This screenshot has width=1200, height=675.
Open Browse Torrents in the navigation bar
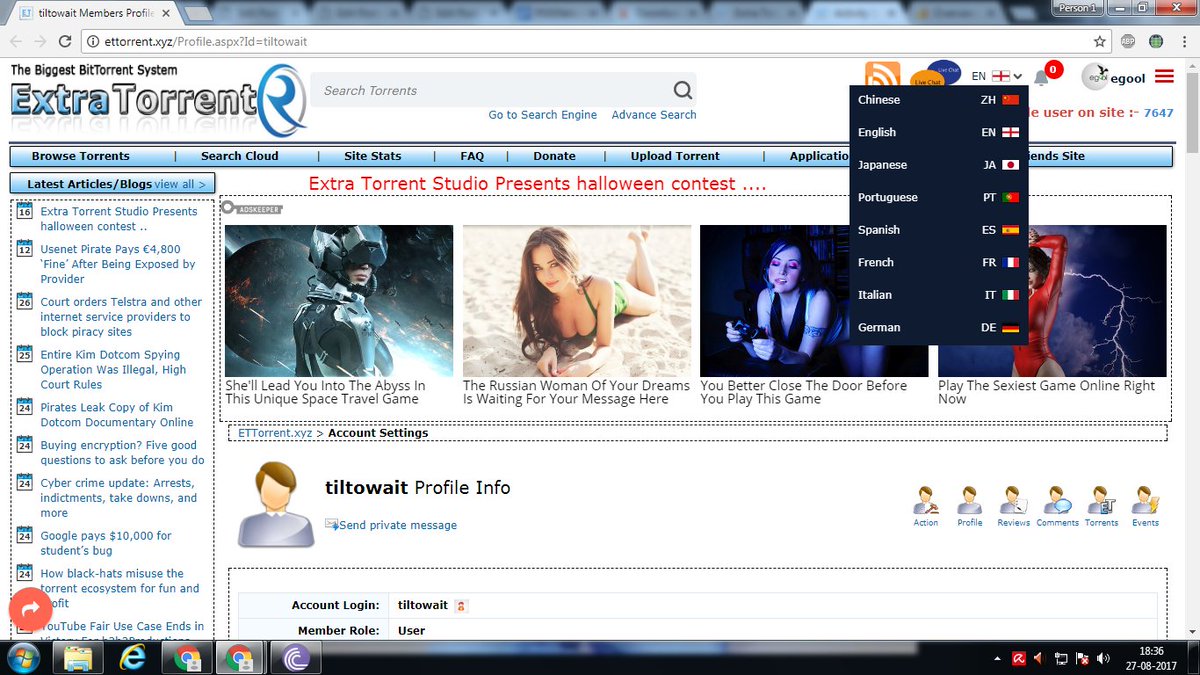coord(81,156)
